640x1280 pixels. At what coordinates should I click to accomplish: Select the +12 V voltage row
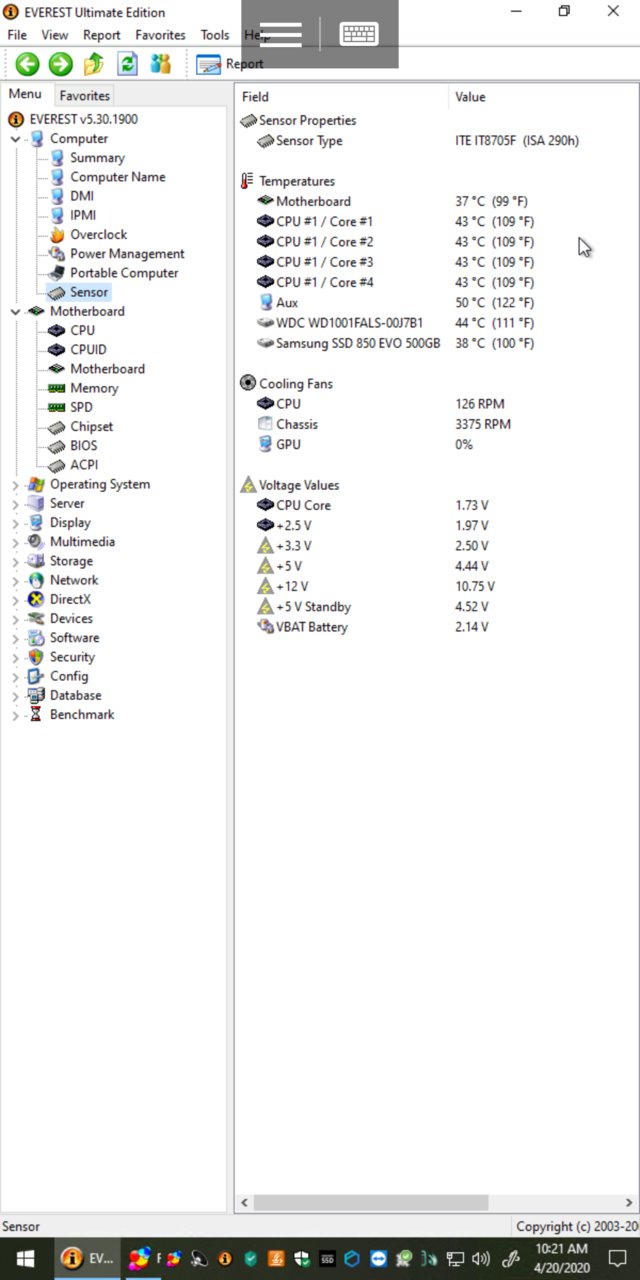coord(437,586)
